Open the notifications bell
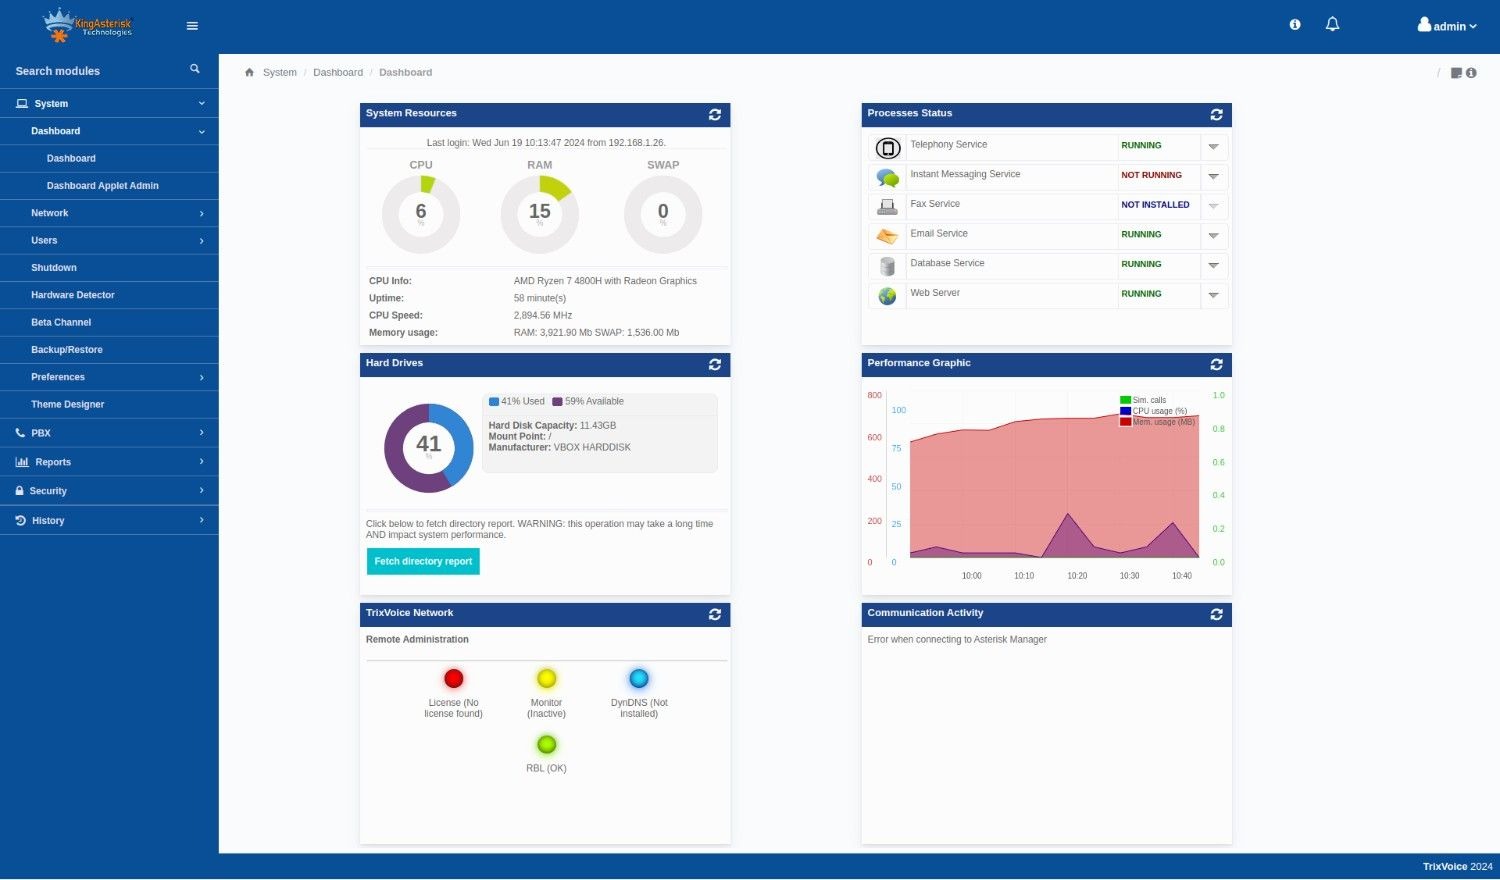 1332,25
